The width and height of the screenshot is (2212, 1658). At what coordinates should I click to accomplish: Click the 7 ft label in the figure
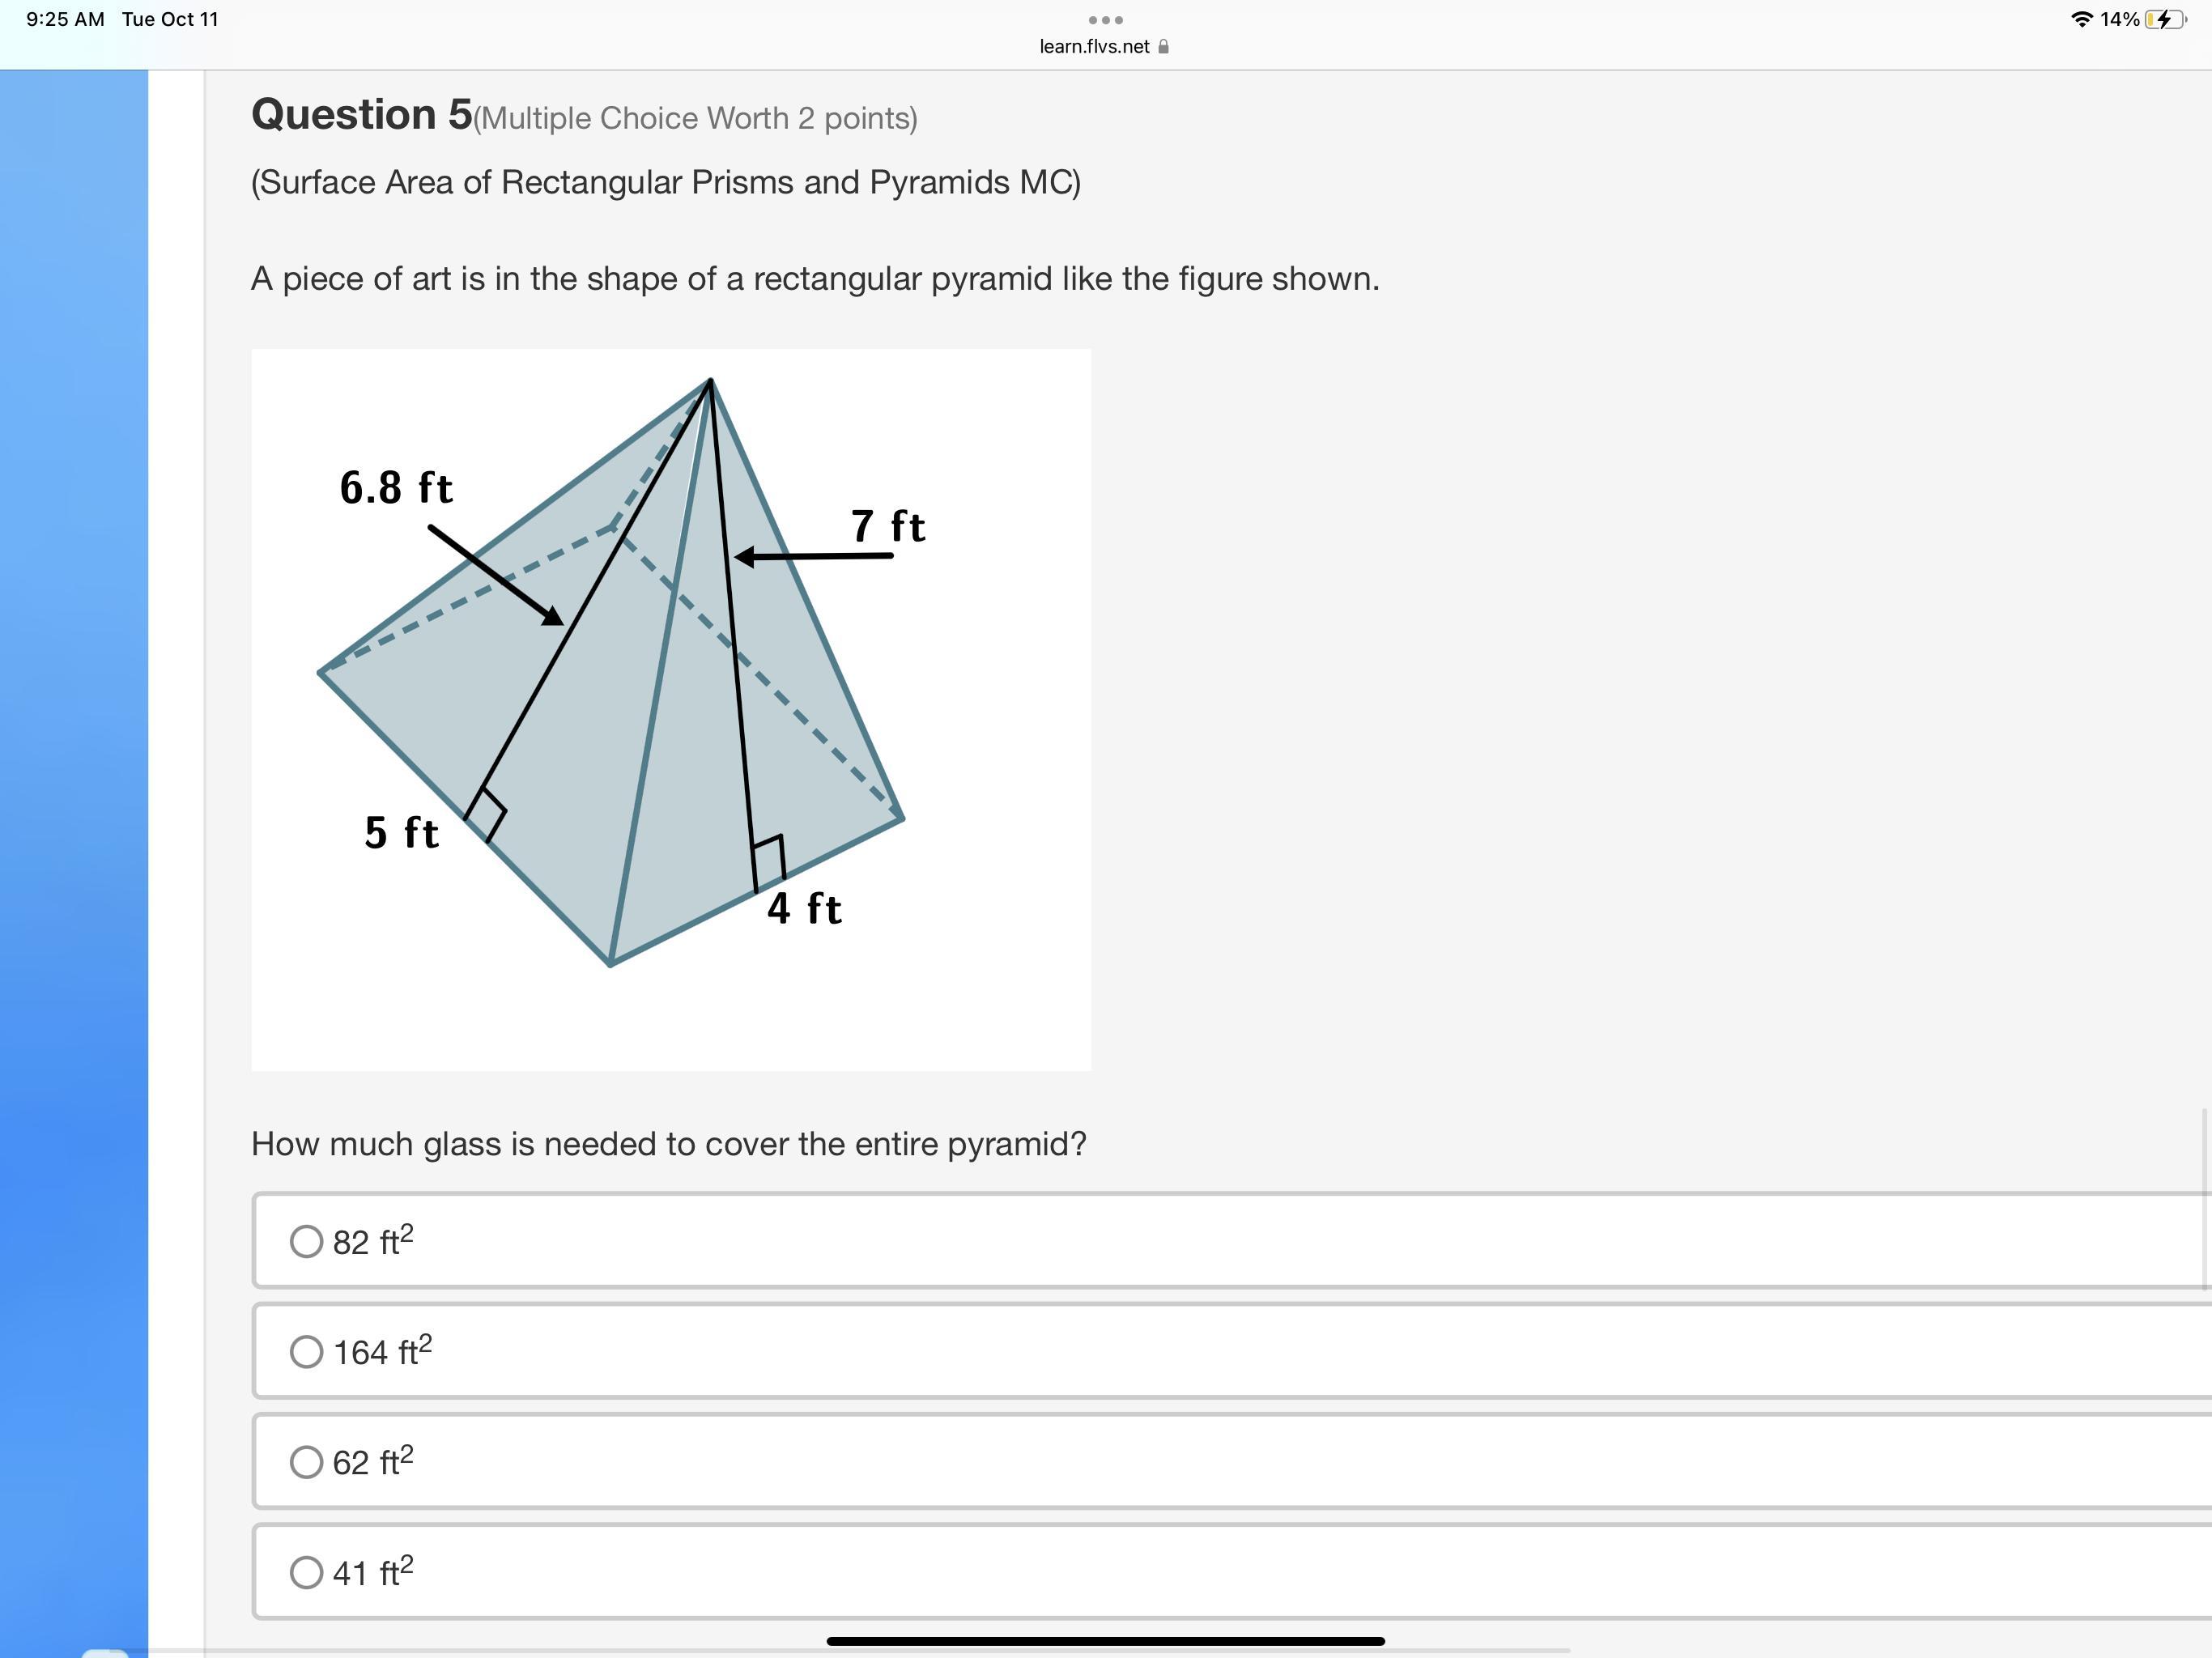[x=888, y=526]
